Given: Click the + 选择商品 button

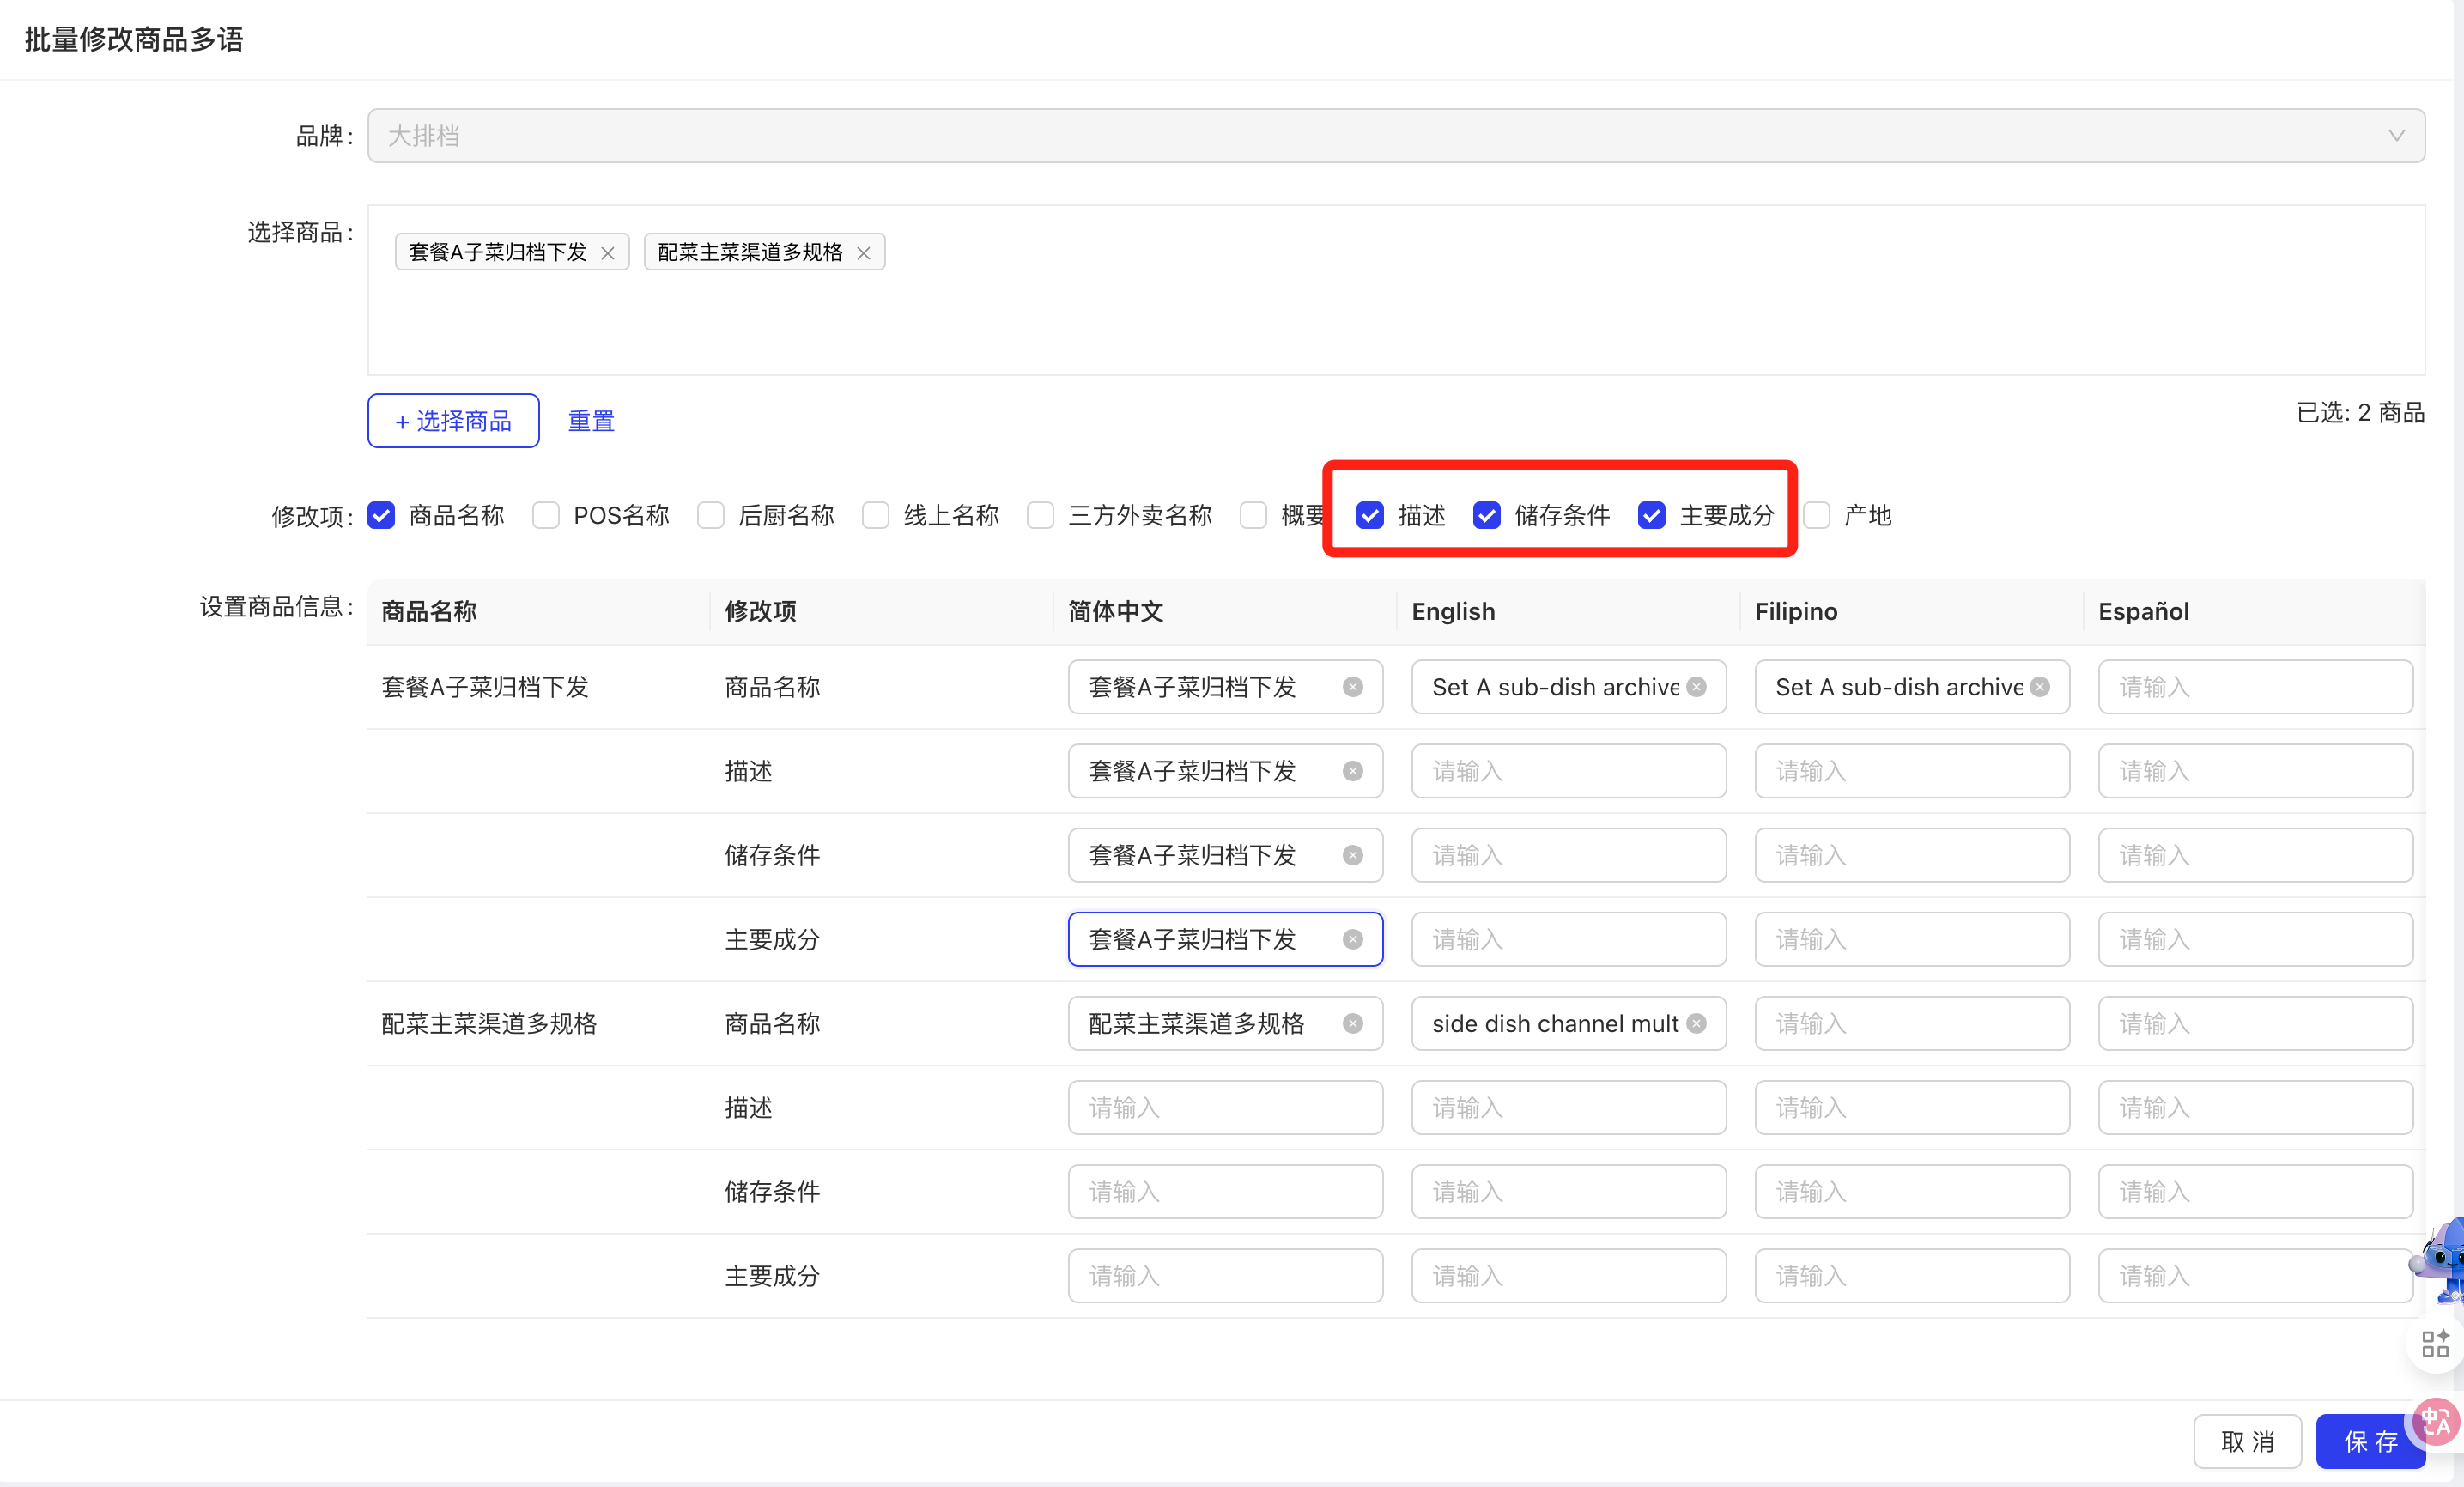Looking at the screenshot, I should pyautogui.click(x=453, y=421).
